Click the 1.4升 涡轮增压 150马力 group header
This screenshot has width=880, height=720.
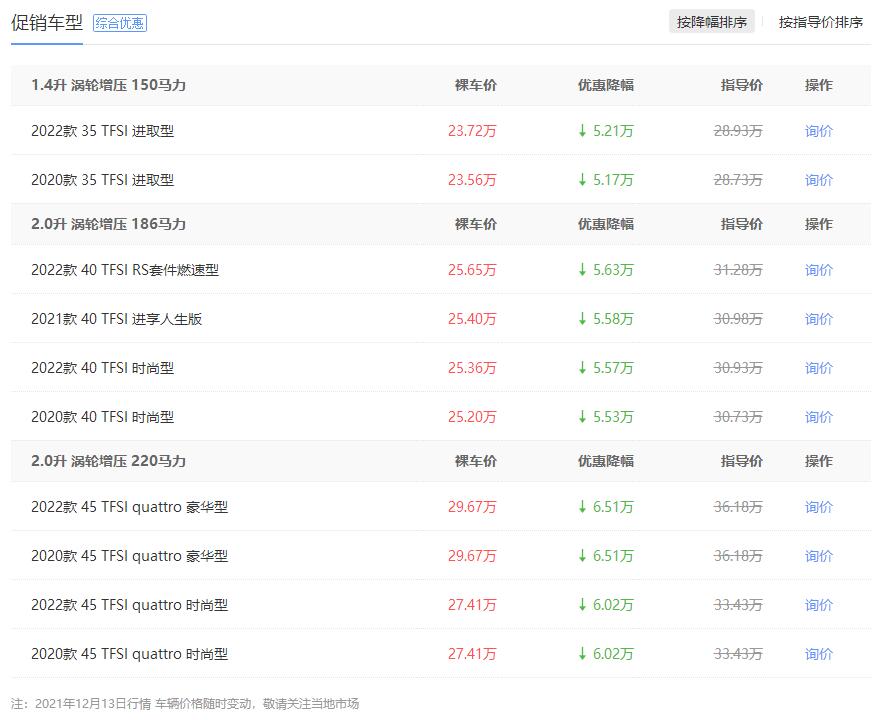(108, 85)
